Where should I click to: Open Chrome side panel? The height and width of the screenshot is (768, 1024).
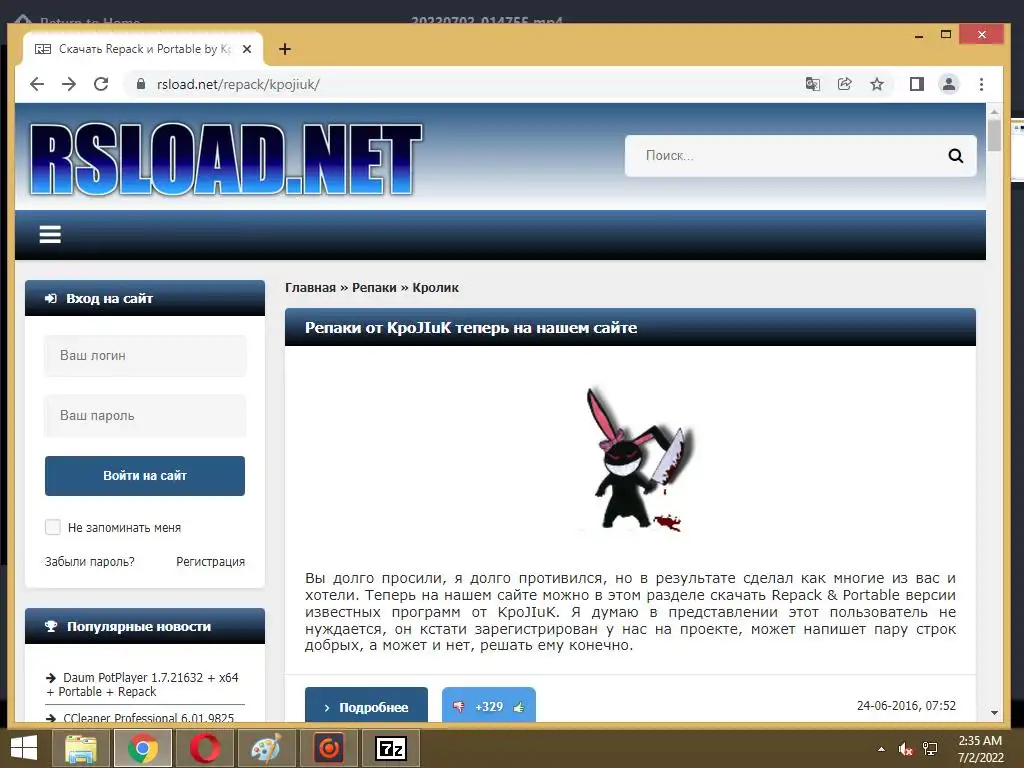tap(917, 84)
